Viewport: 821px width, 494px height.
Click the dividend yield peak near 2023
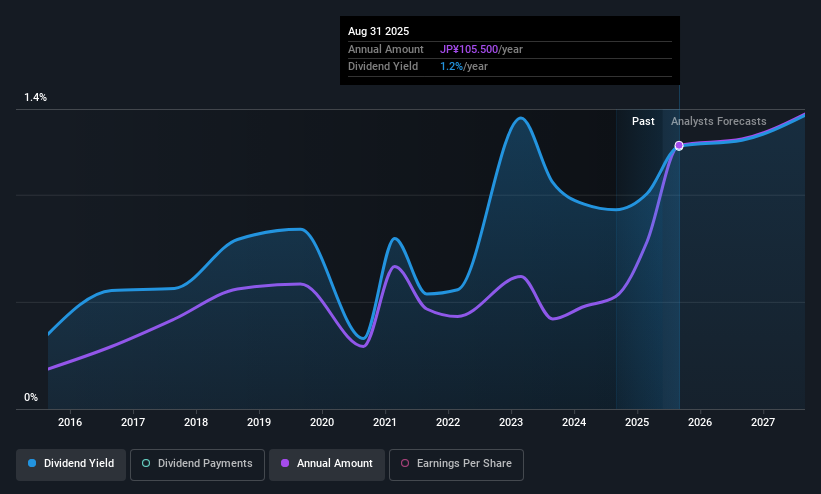point(520,118)
